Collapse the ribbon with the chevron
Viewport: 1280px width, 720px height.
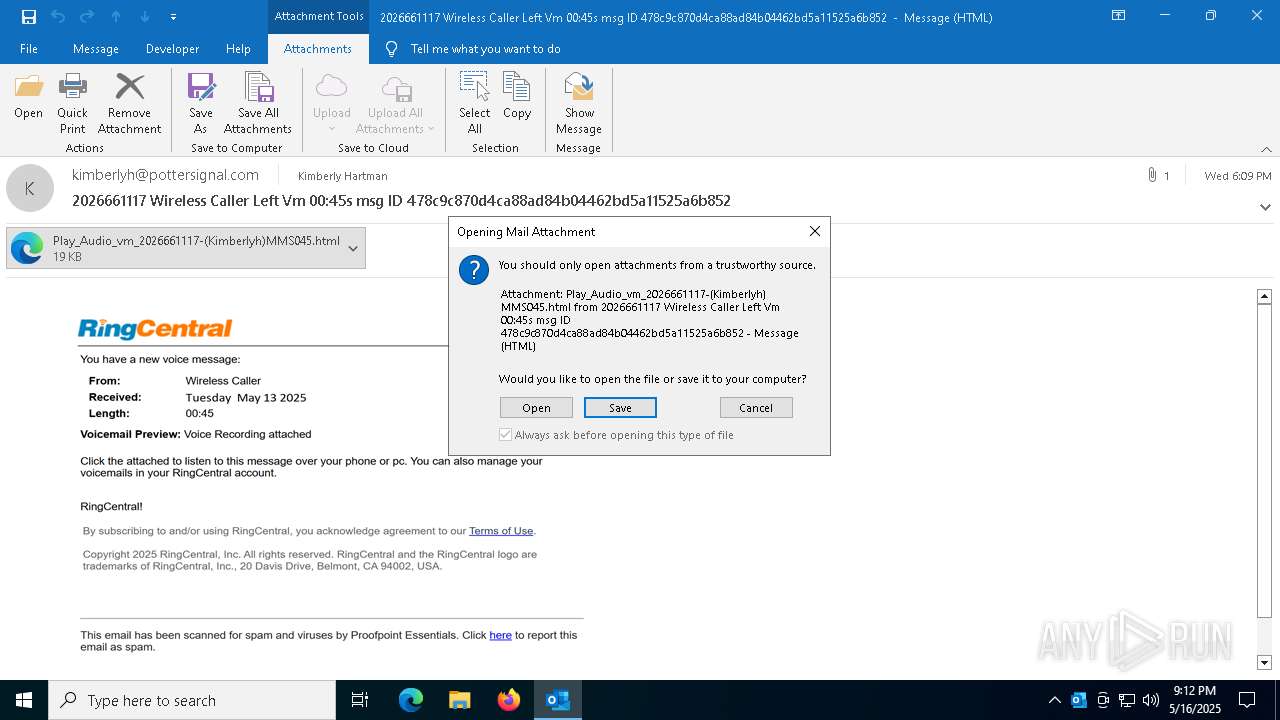[x=1266, y=149]
